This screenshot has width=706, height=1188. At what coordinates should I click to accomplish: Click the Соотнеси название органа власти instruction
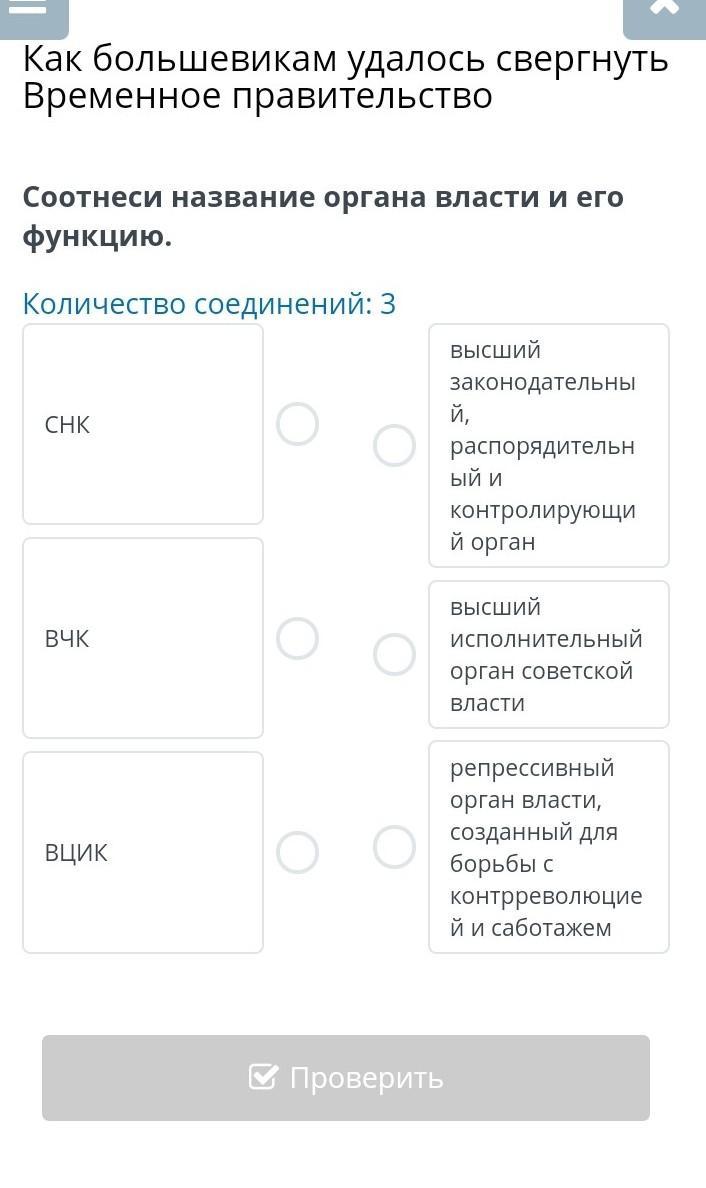coord(323,217)
